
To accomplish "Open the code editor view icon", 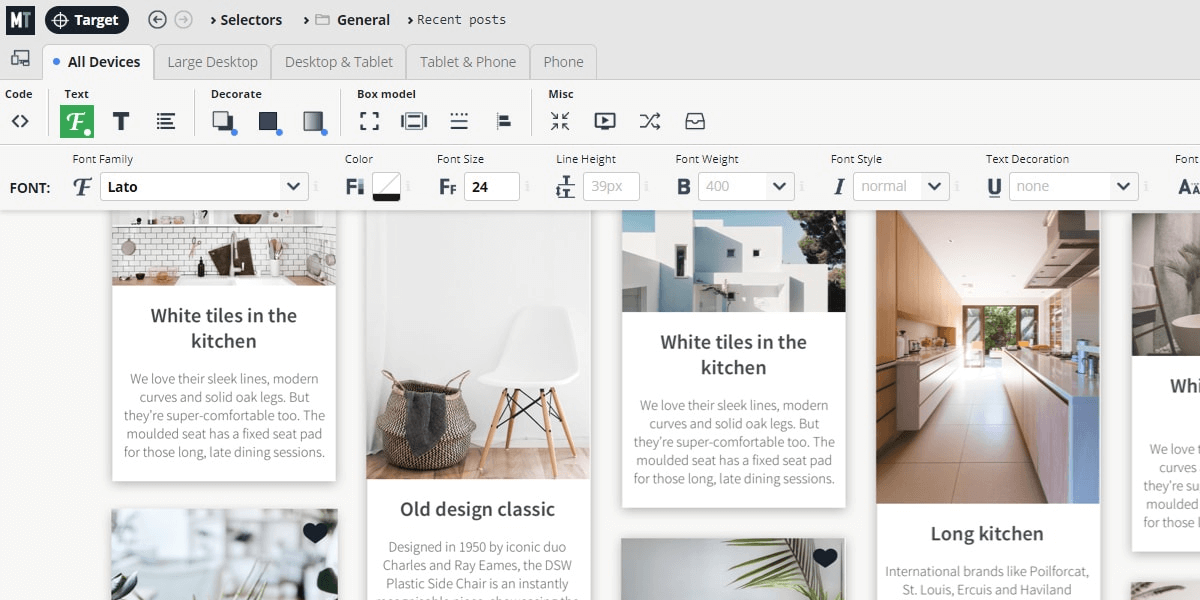I will [x=20, y=121].
